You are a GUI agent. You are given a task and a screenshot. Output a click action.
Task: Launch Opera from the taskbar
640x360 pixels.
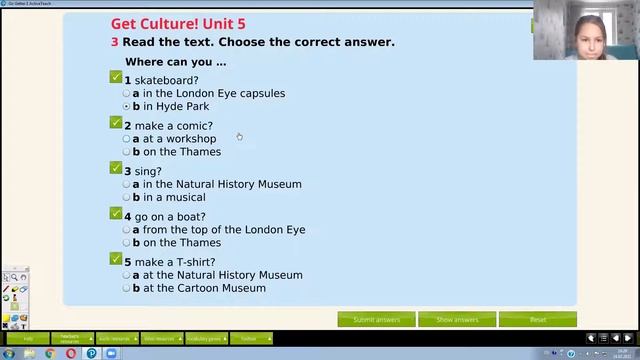click(71, 353)
